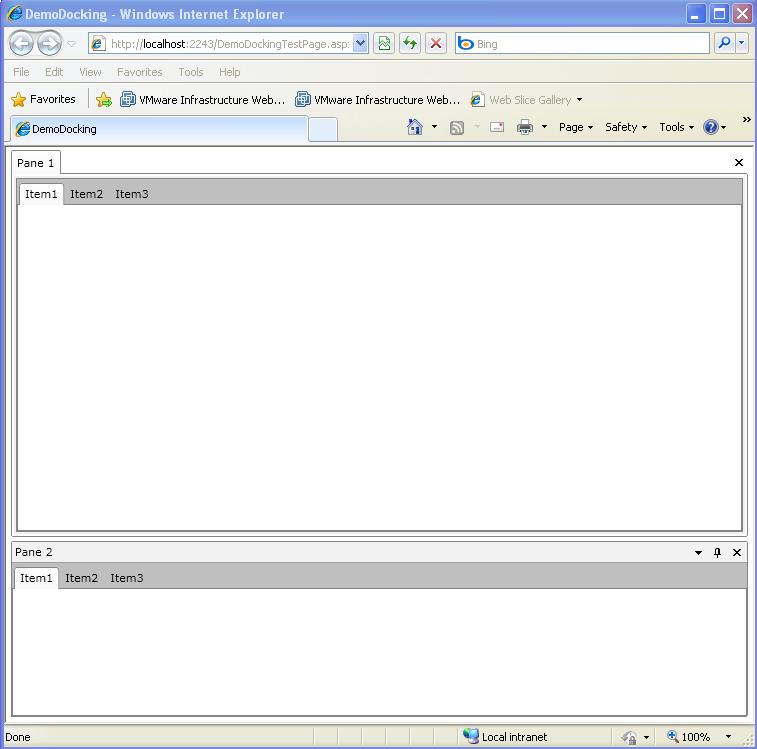Click the magnifier Search button

pos(724,43)
